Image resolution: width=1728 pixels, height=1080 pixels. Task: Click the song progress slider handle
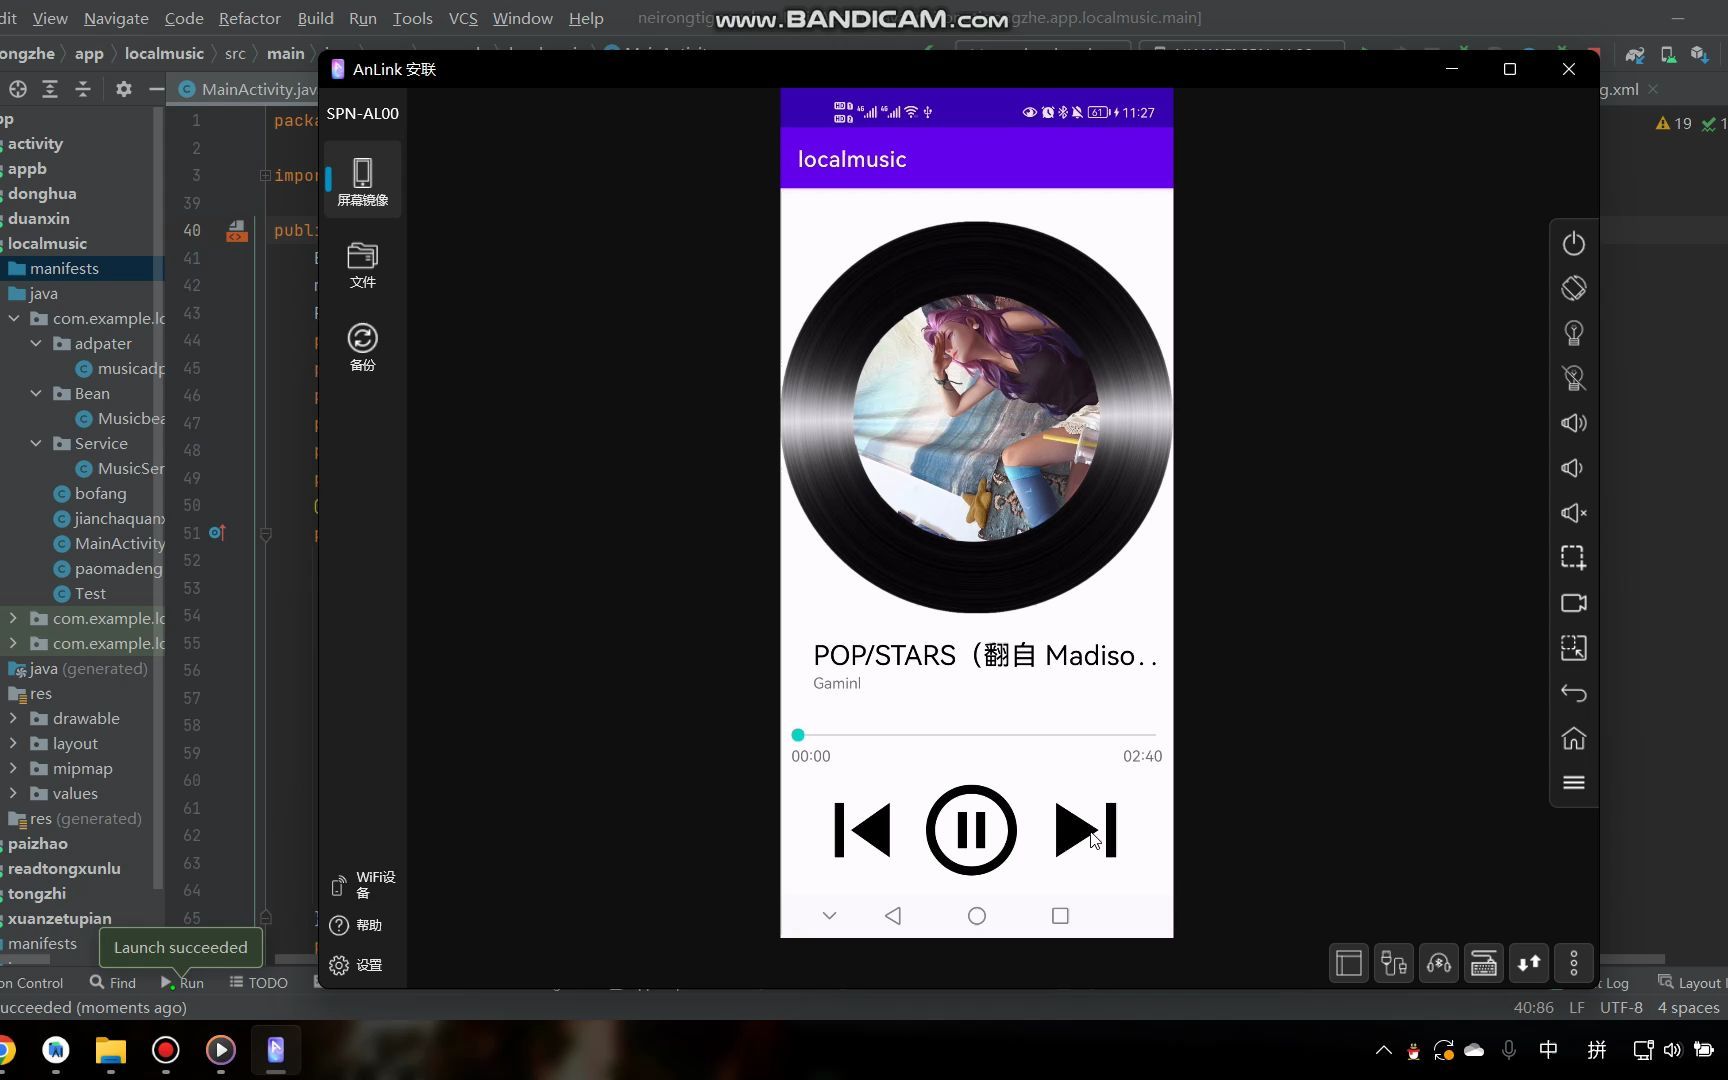tap(798, 735)
